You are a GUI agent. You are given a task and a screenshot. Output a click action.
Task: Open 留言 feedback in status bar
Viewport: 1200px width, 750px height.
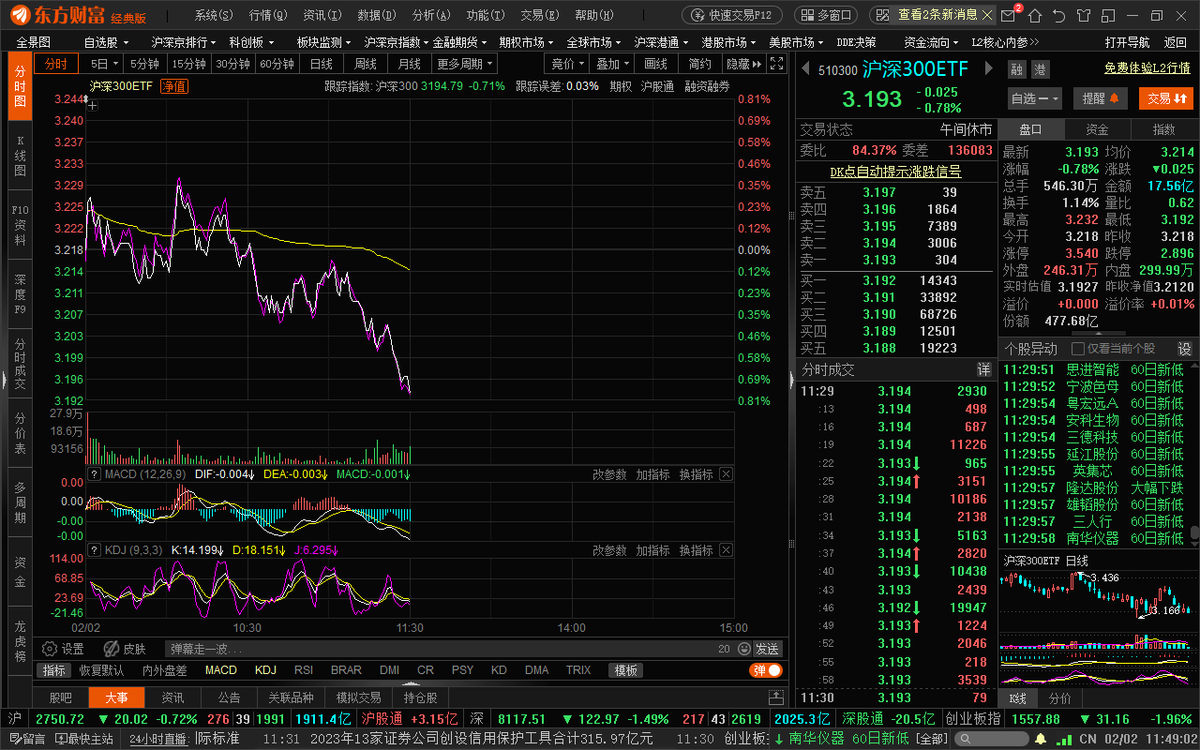pyautogui.click(x=26, y=739)
